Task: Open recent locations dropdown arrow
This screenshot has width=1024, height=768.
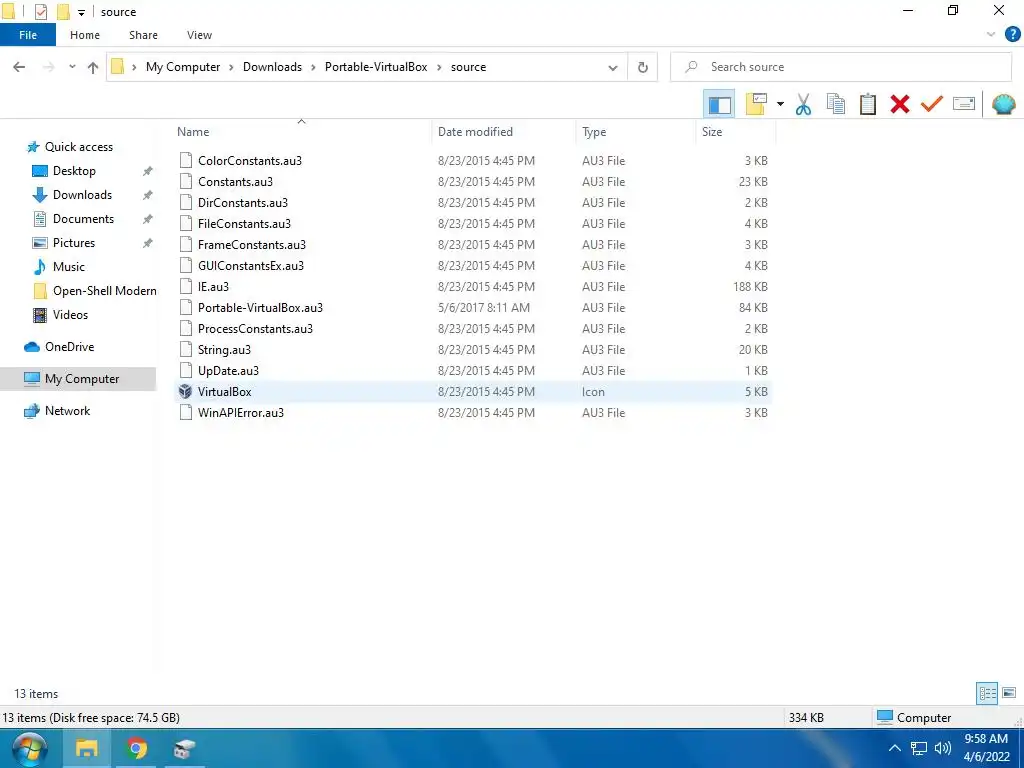Action: coord(72,67)
